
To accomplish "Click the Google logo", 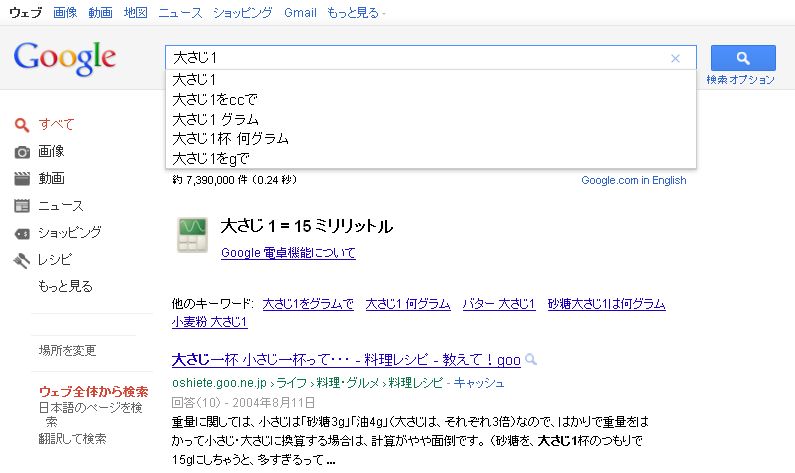I will pos(65,58).
